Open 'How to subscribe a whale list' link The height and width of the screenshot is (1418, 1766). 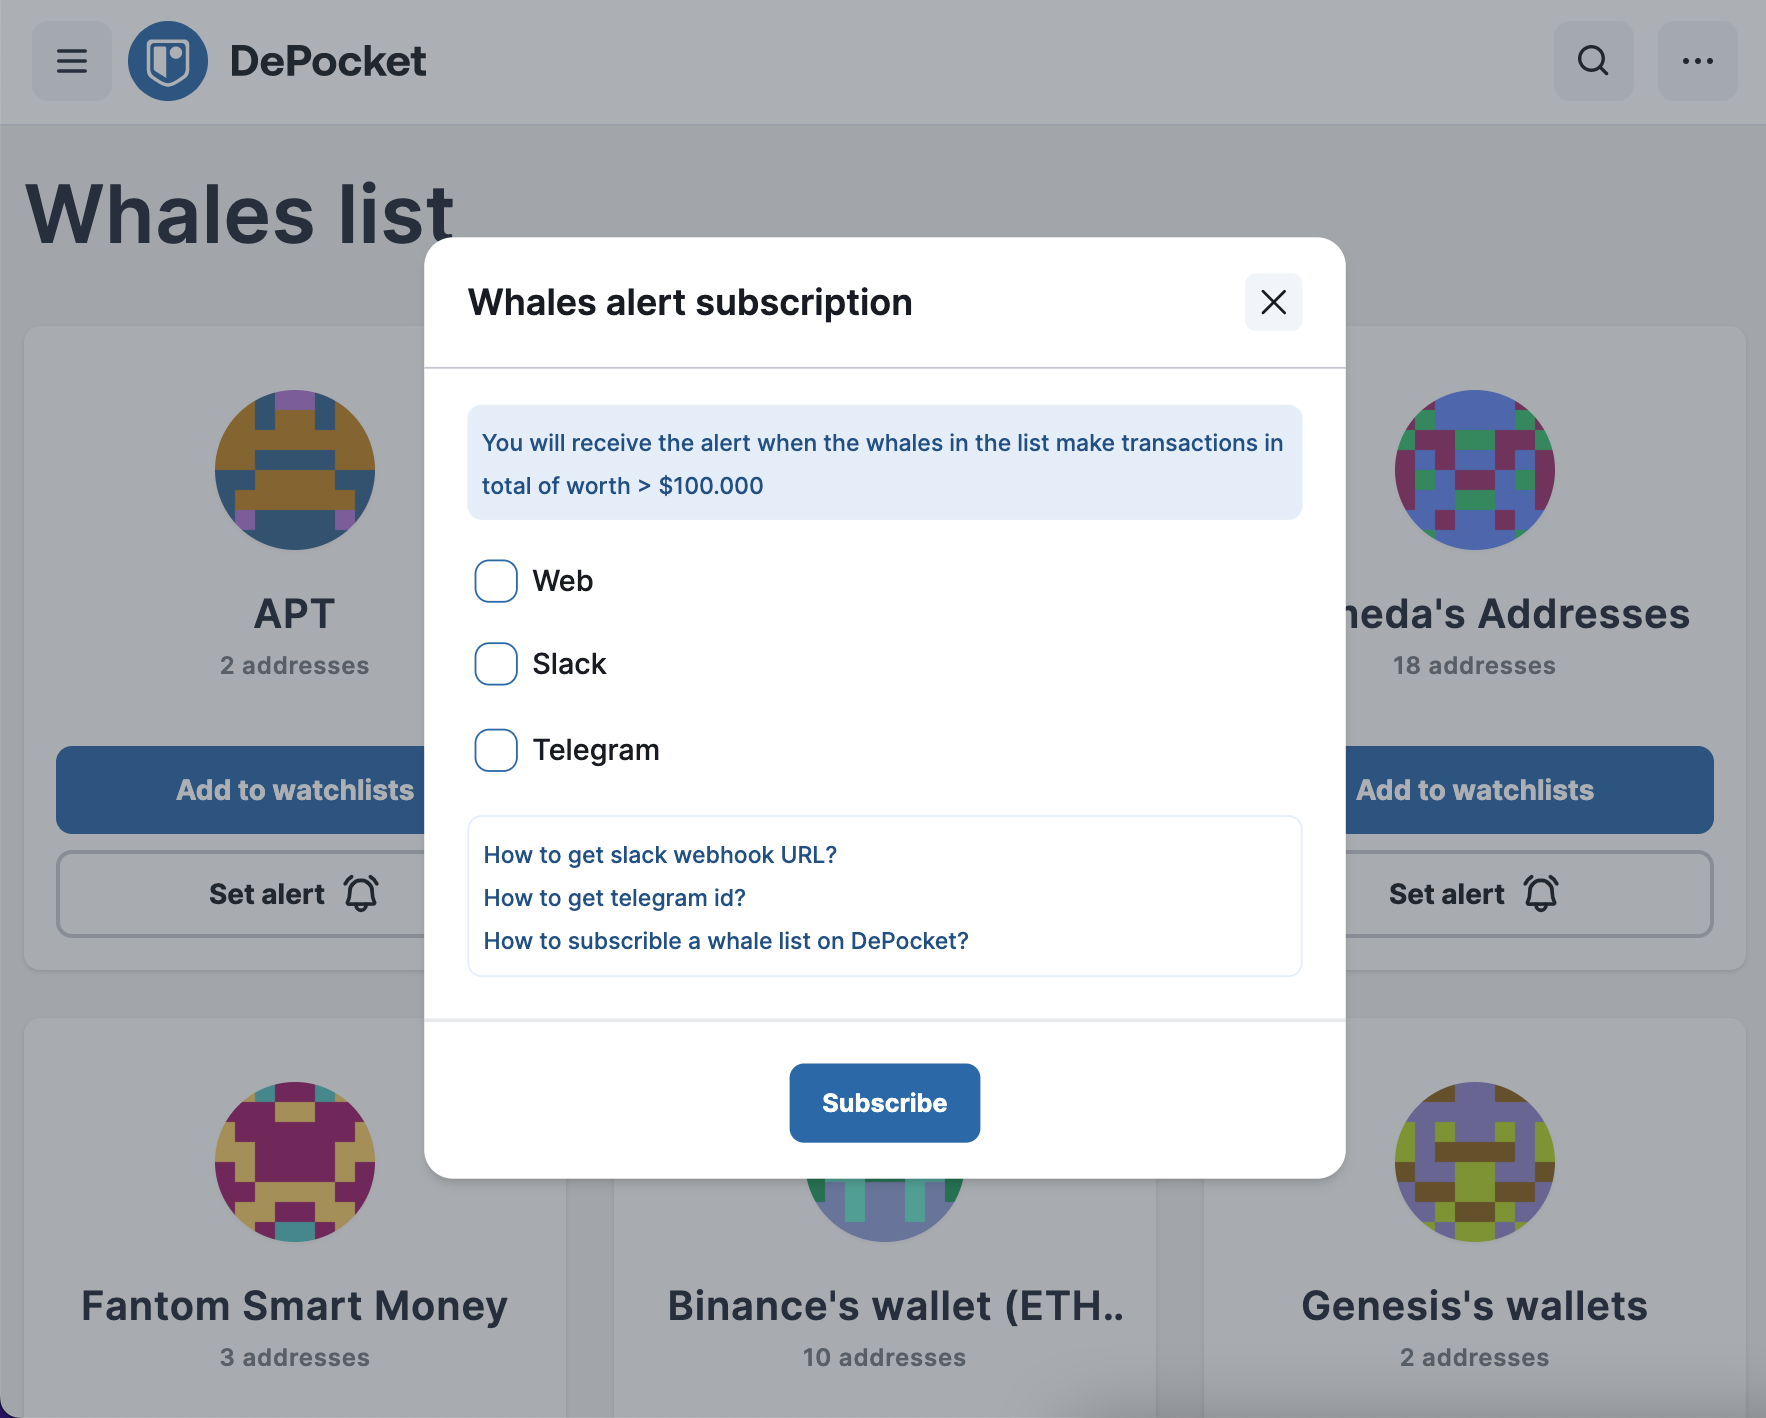[x=726, y=941]
